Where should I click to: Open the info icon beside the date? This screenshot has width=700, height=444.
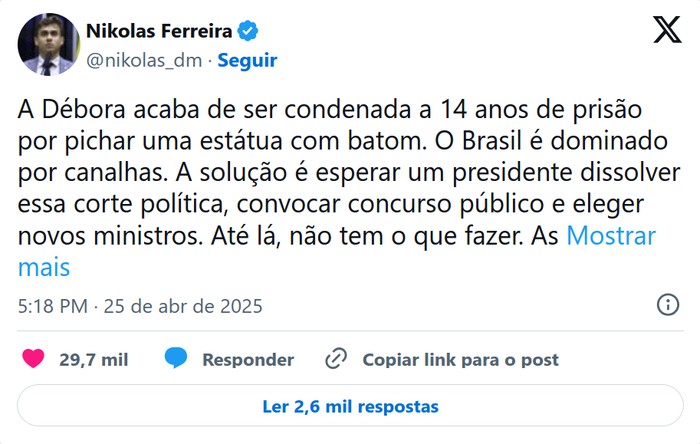pyautogui.click(x=668, y=305)
